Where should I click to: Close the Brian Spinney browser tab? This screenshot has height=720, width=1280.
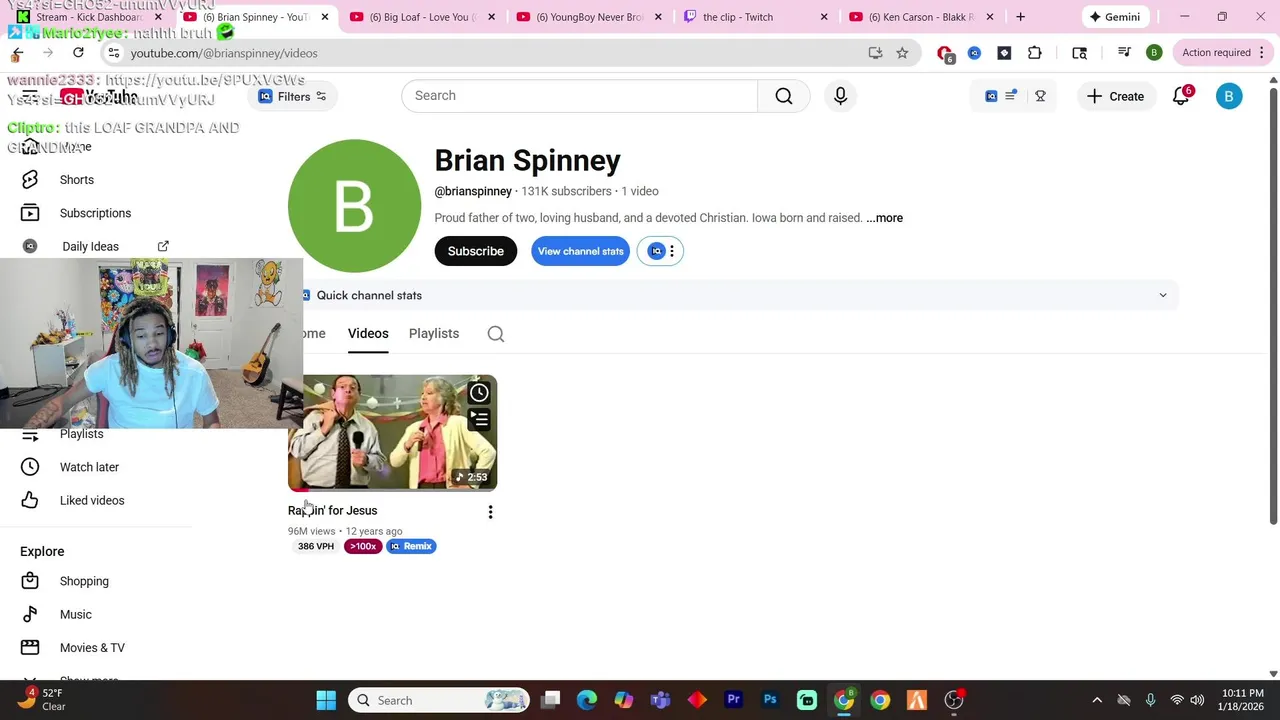pos(324,17)
